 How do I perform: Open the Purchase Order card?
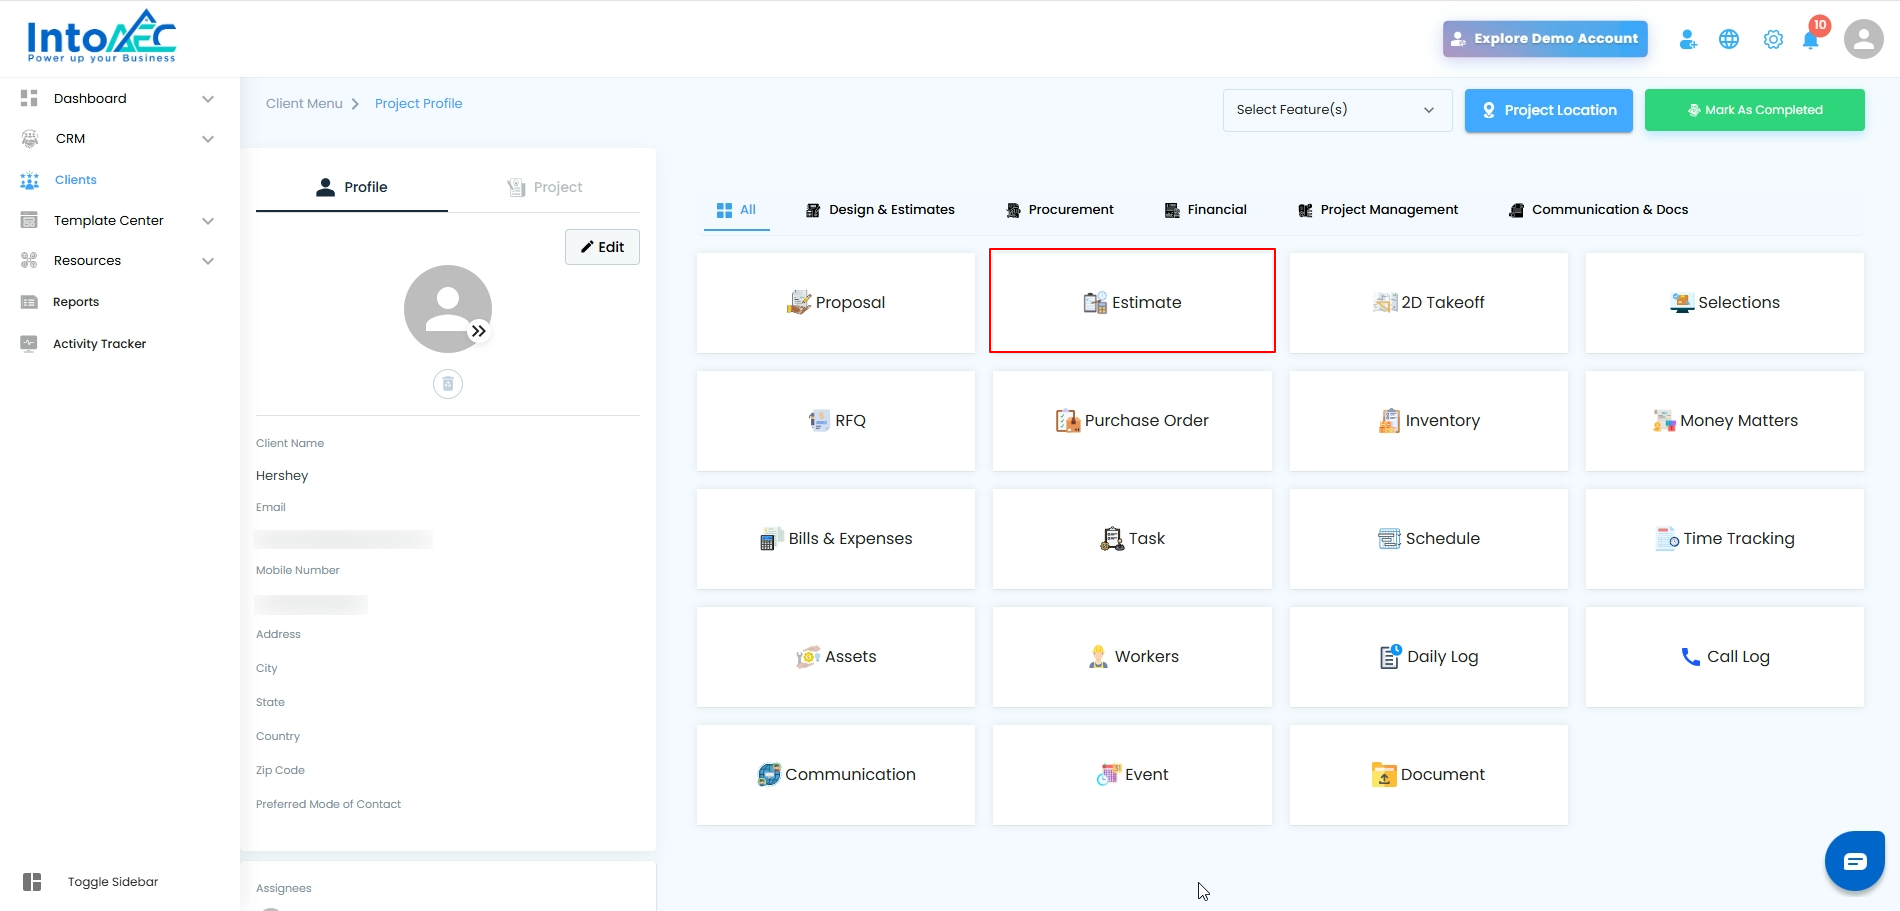coord(1132,420)
